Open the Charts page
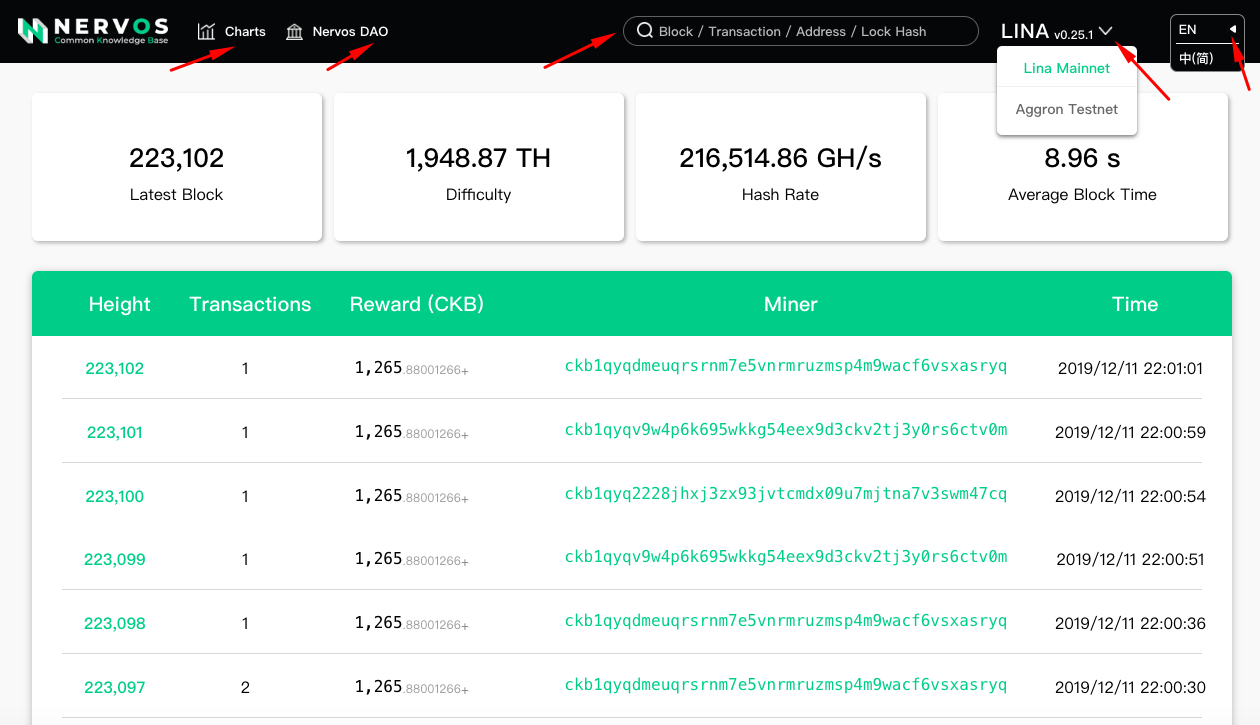This screenshot has height=725, width=1260. coord(245,32)
